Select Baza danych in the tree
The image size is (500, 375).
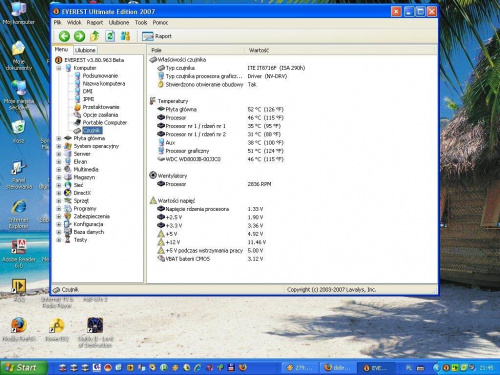(89, 232)
